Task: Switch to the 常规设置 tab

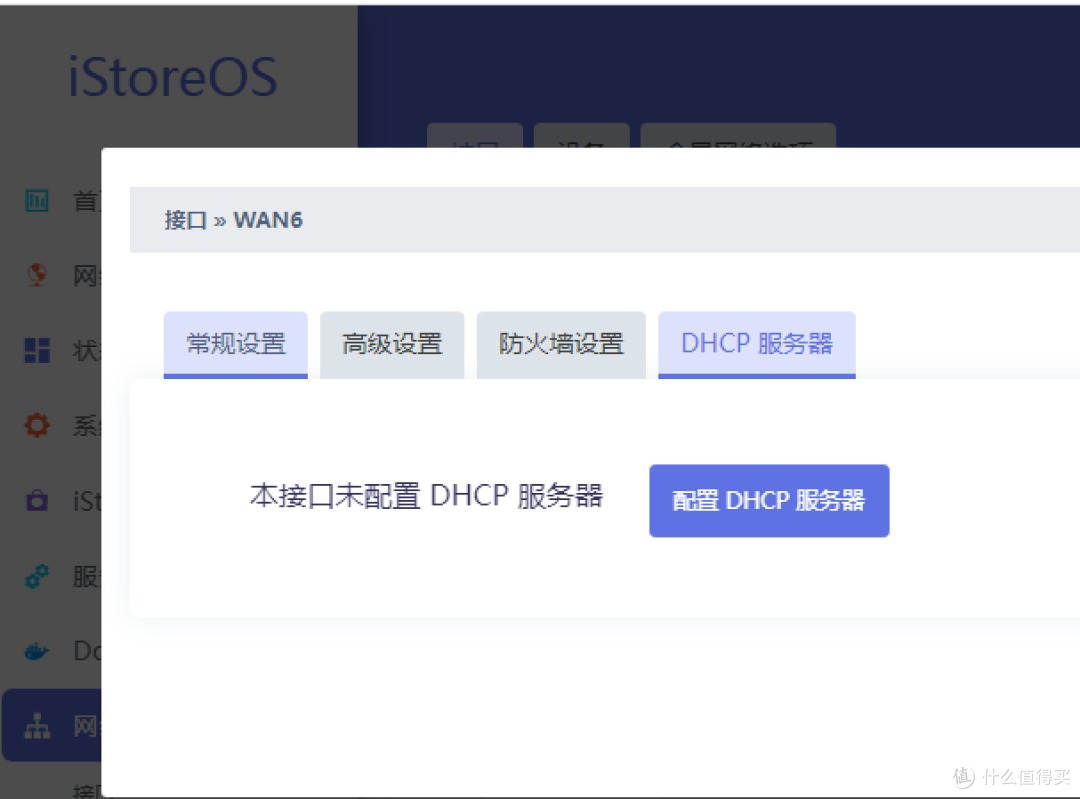Action: click(x=235, y=344)
